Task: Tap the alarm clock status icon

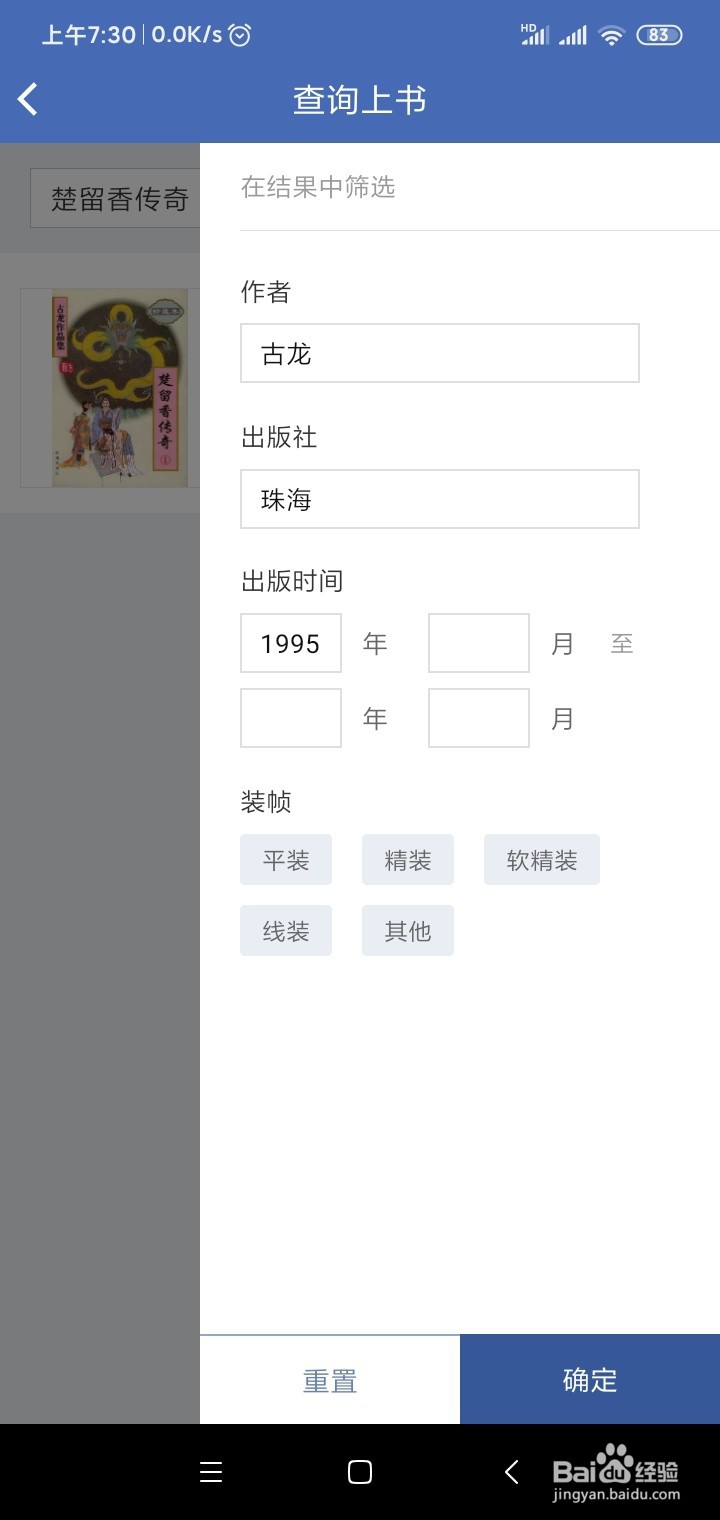Action: tap(240, 35)
